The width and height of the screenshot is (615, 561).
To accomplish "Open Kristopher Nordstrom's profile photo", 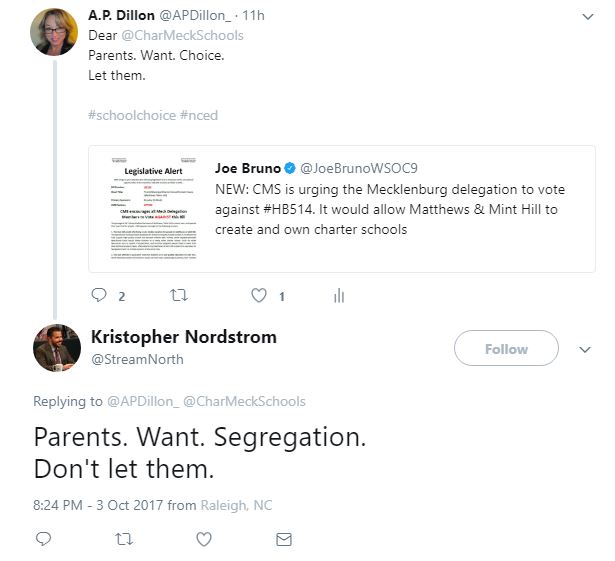I will tap(56, 347).
